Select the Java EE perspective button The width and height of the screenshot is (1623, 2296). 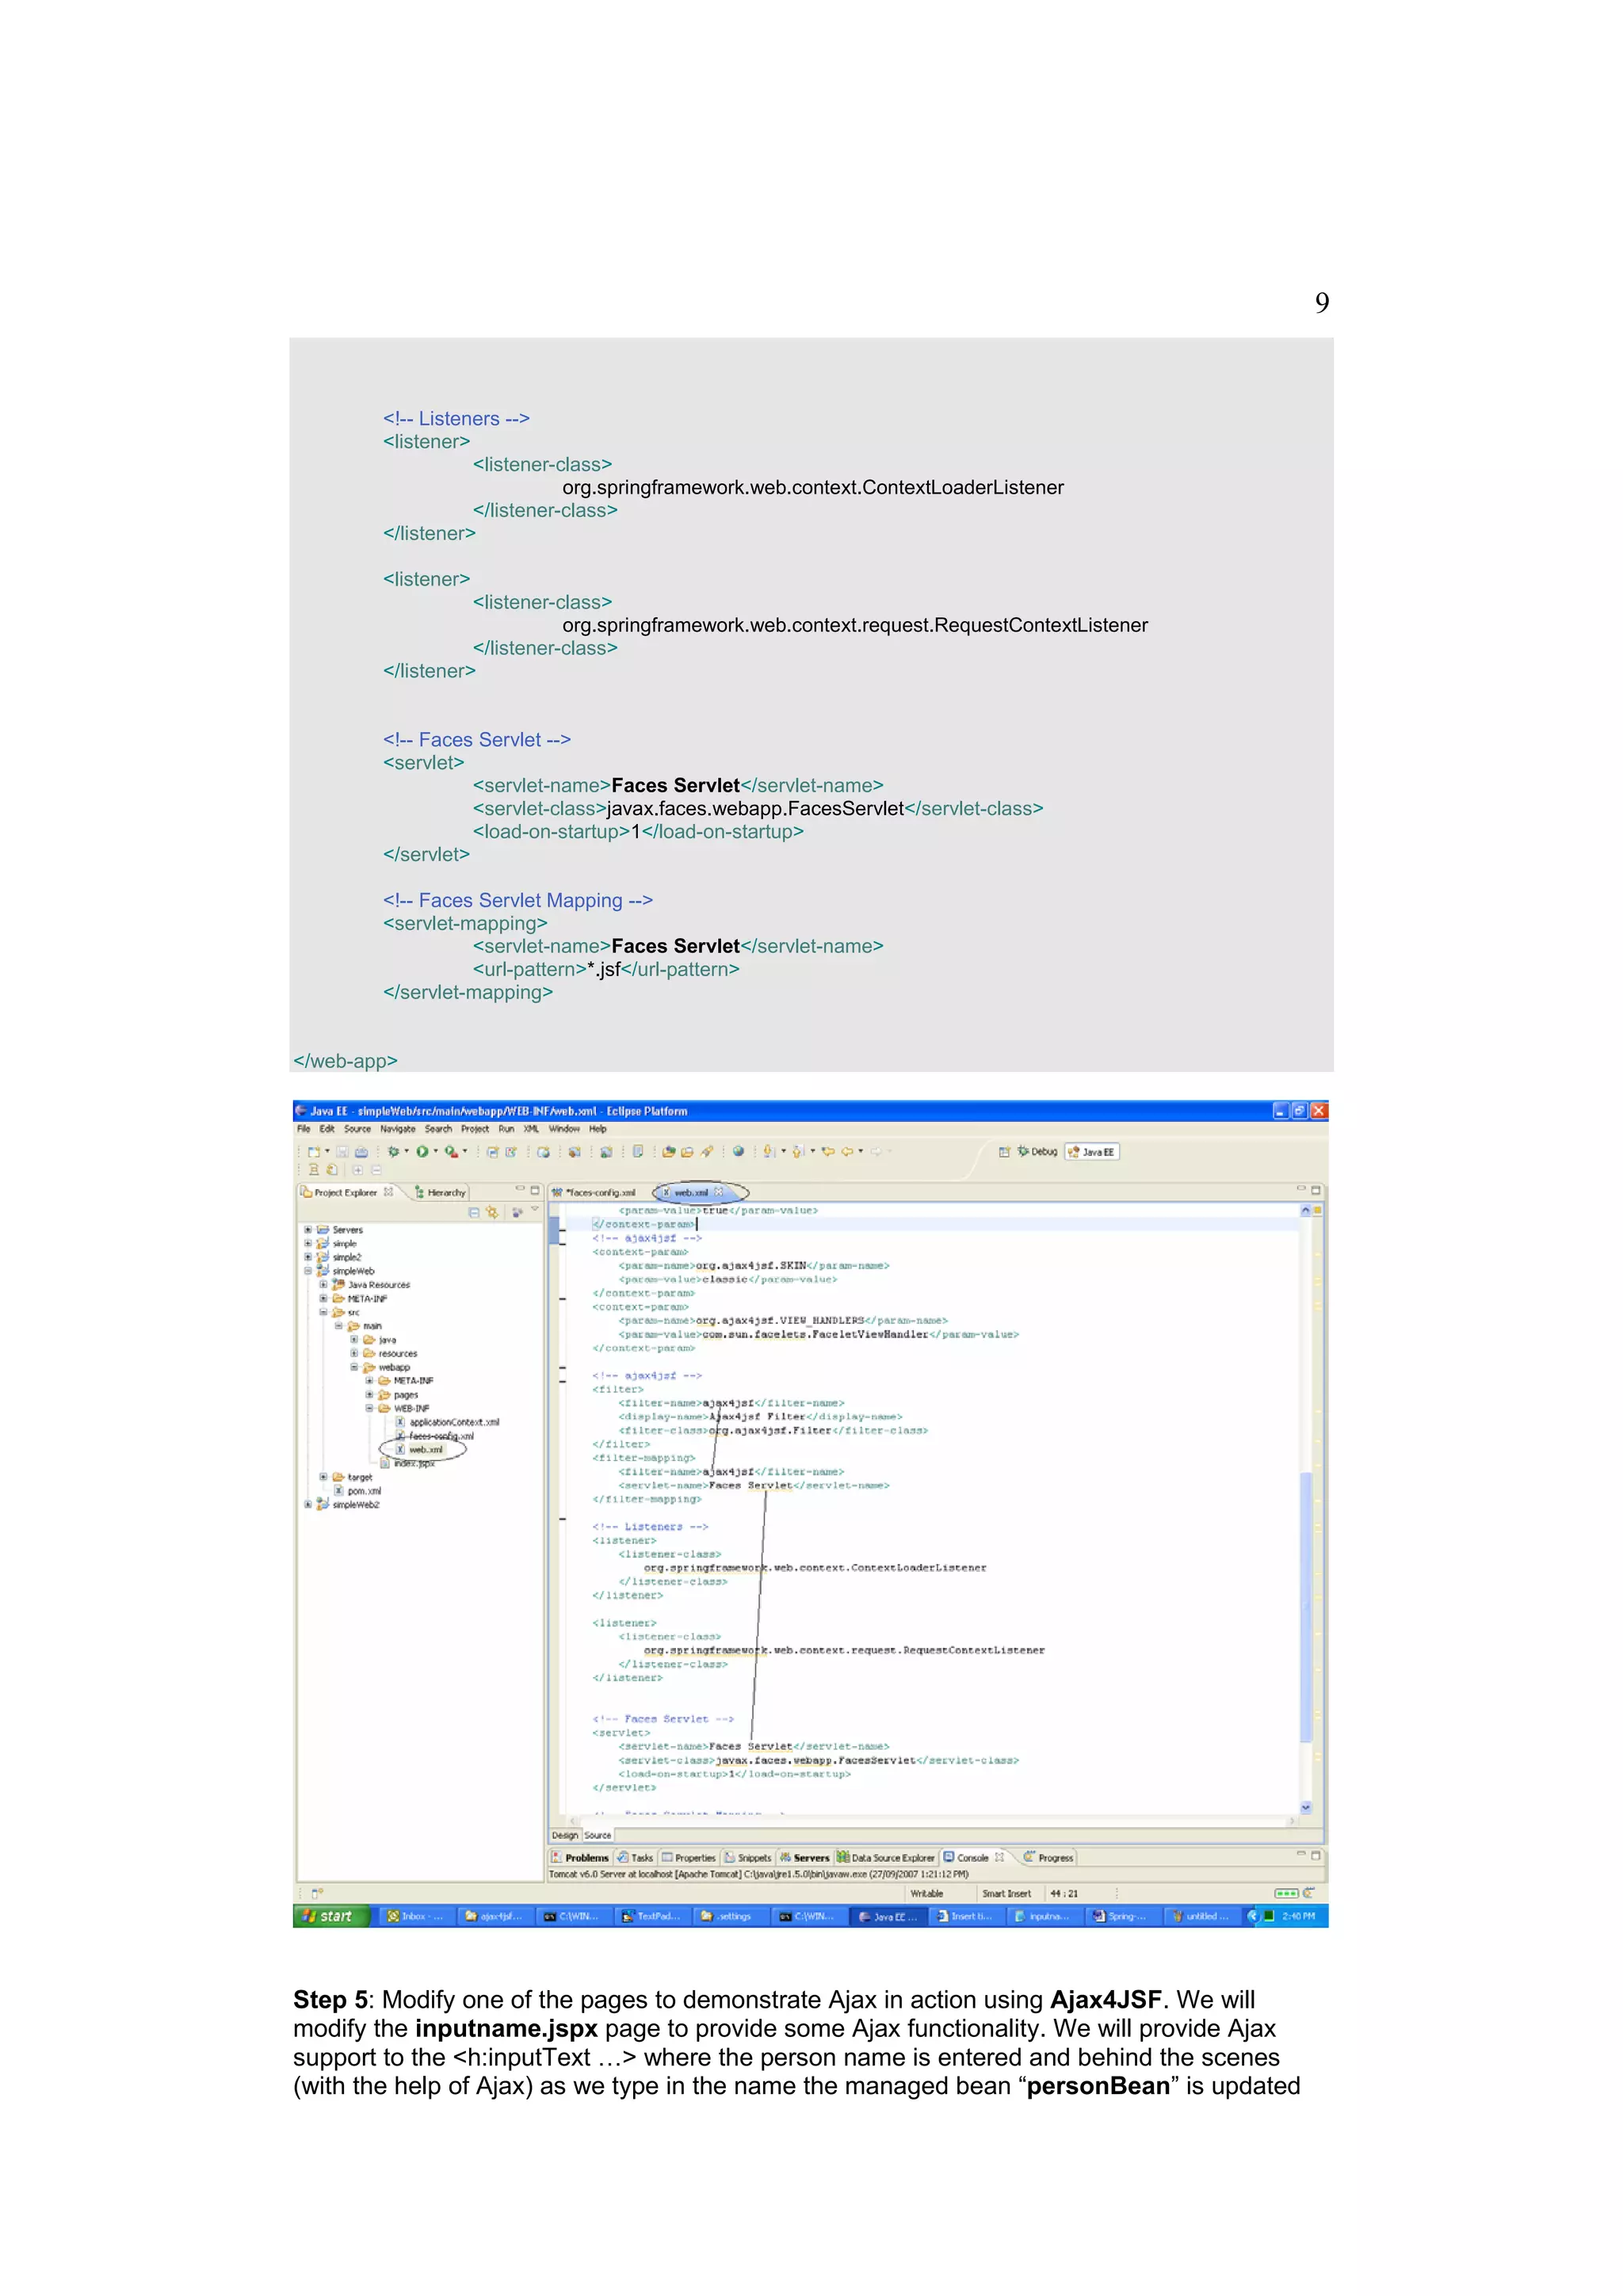pyautogui.click(x=1092, y=1152)
